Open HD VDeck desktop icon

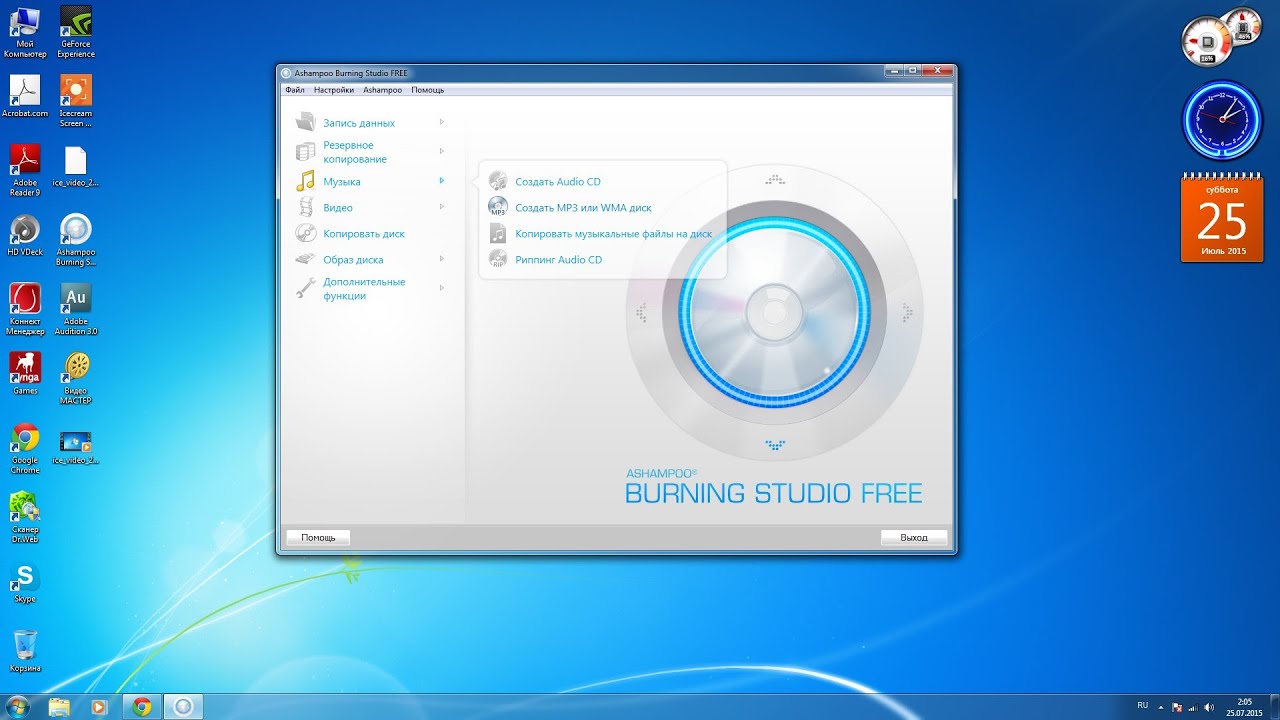pos(25,235)
